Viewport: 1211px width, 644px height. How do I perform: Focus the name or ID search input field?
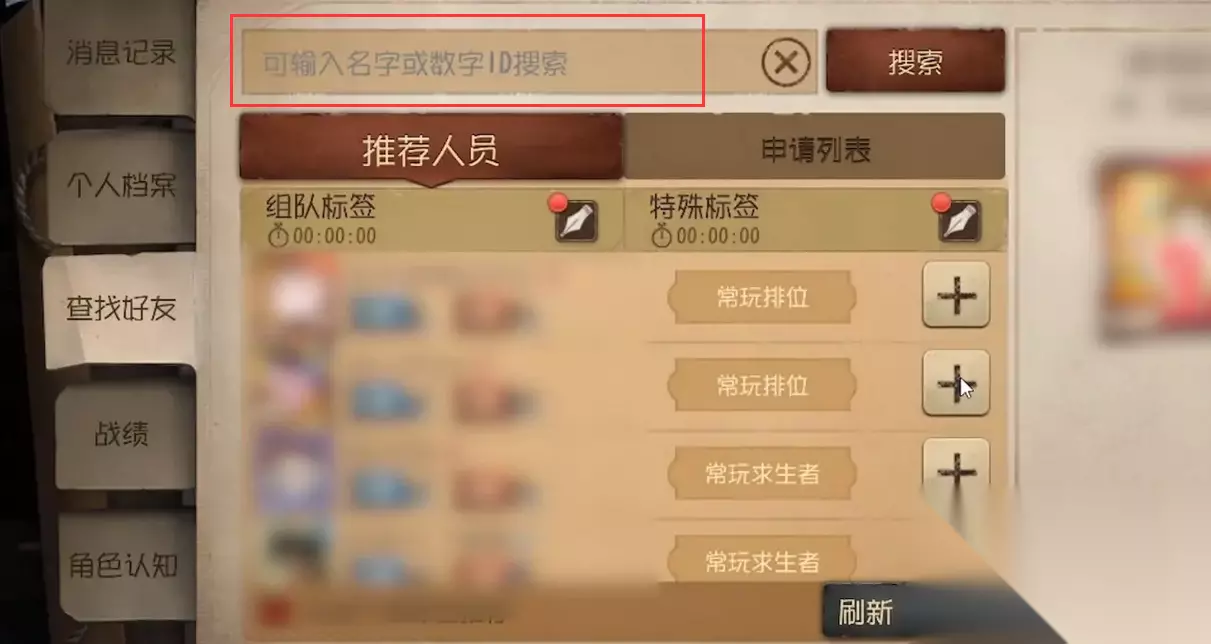[x=495, y=62]
